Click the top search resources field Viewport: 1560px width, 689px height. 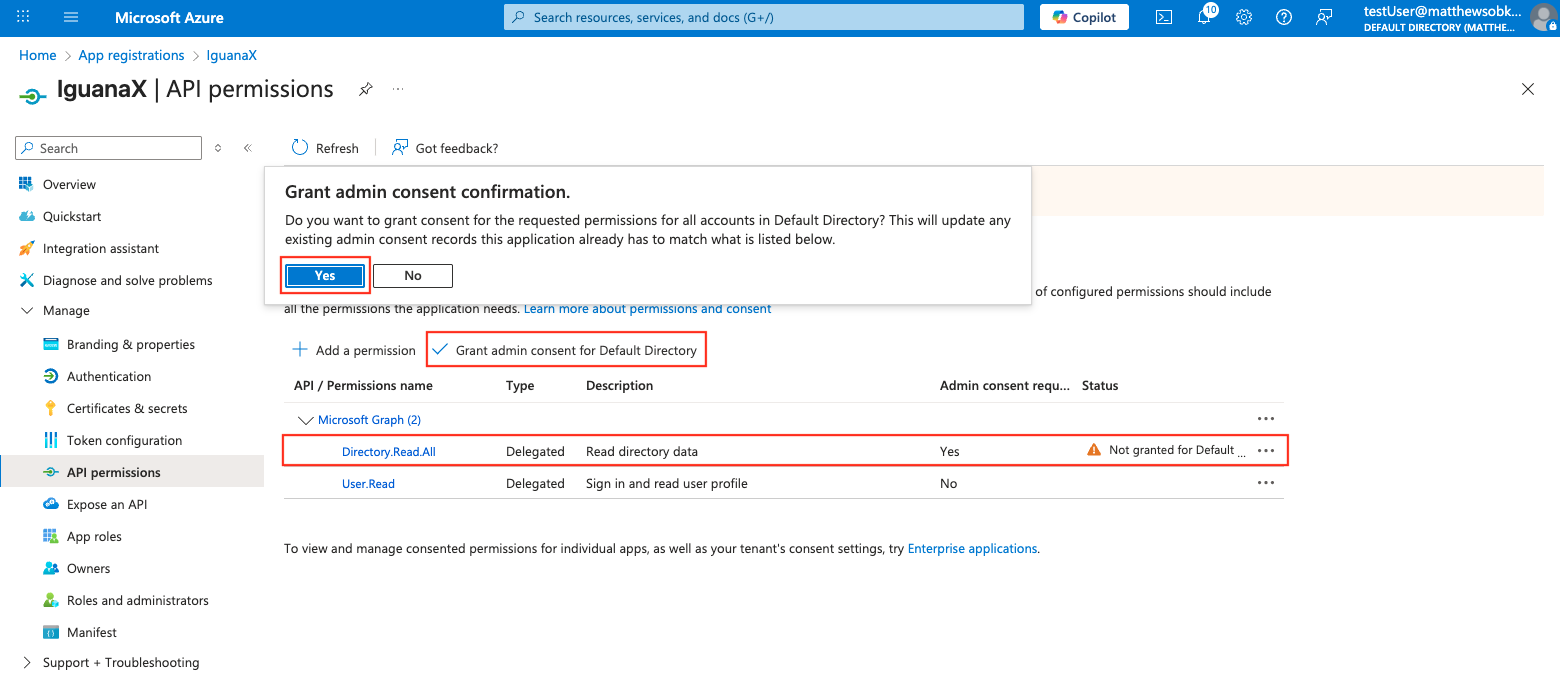coord(764,17)
